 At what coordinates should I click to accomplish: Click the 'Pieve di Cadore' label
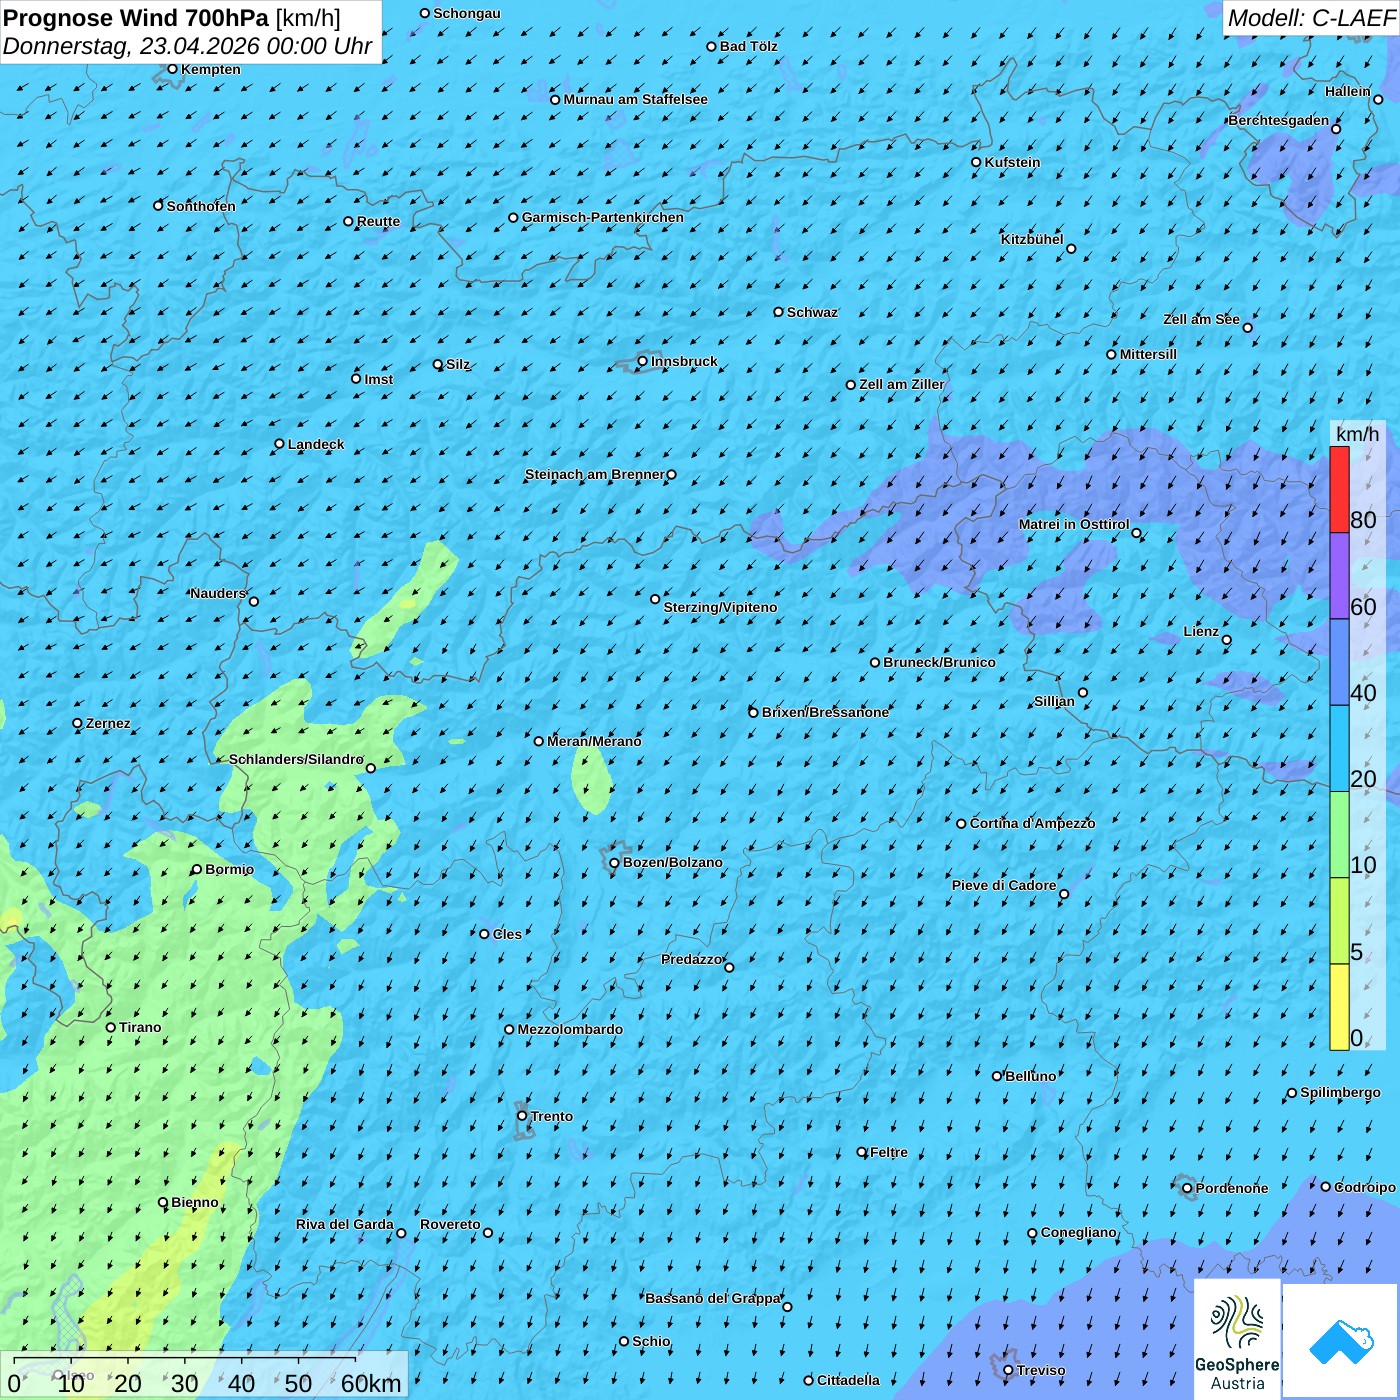click(1004, 885)
